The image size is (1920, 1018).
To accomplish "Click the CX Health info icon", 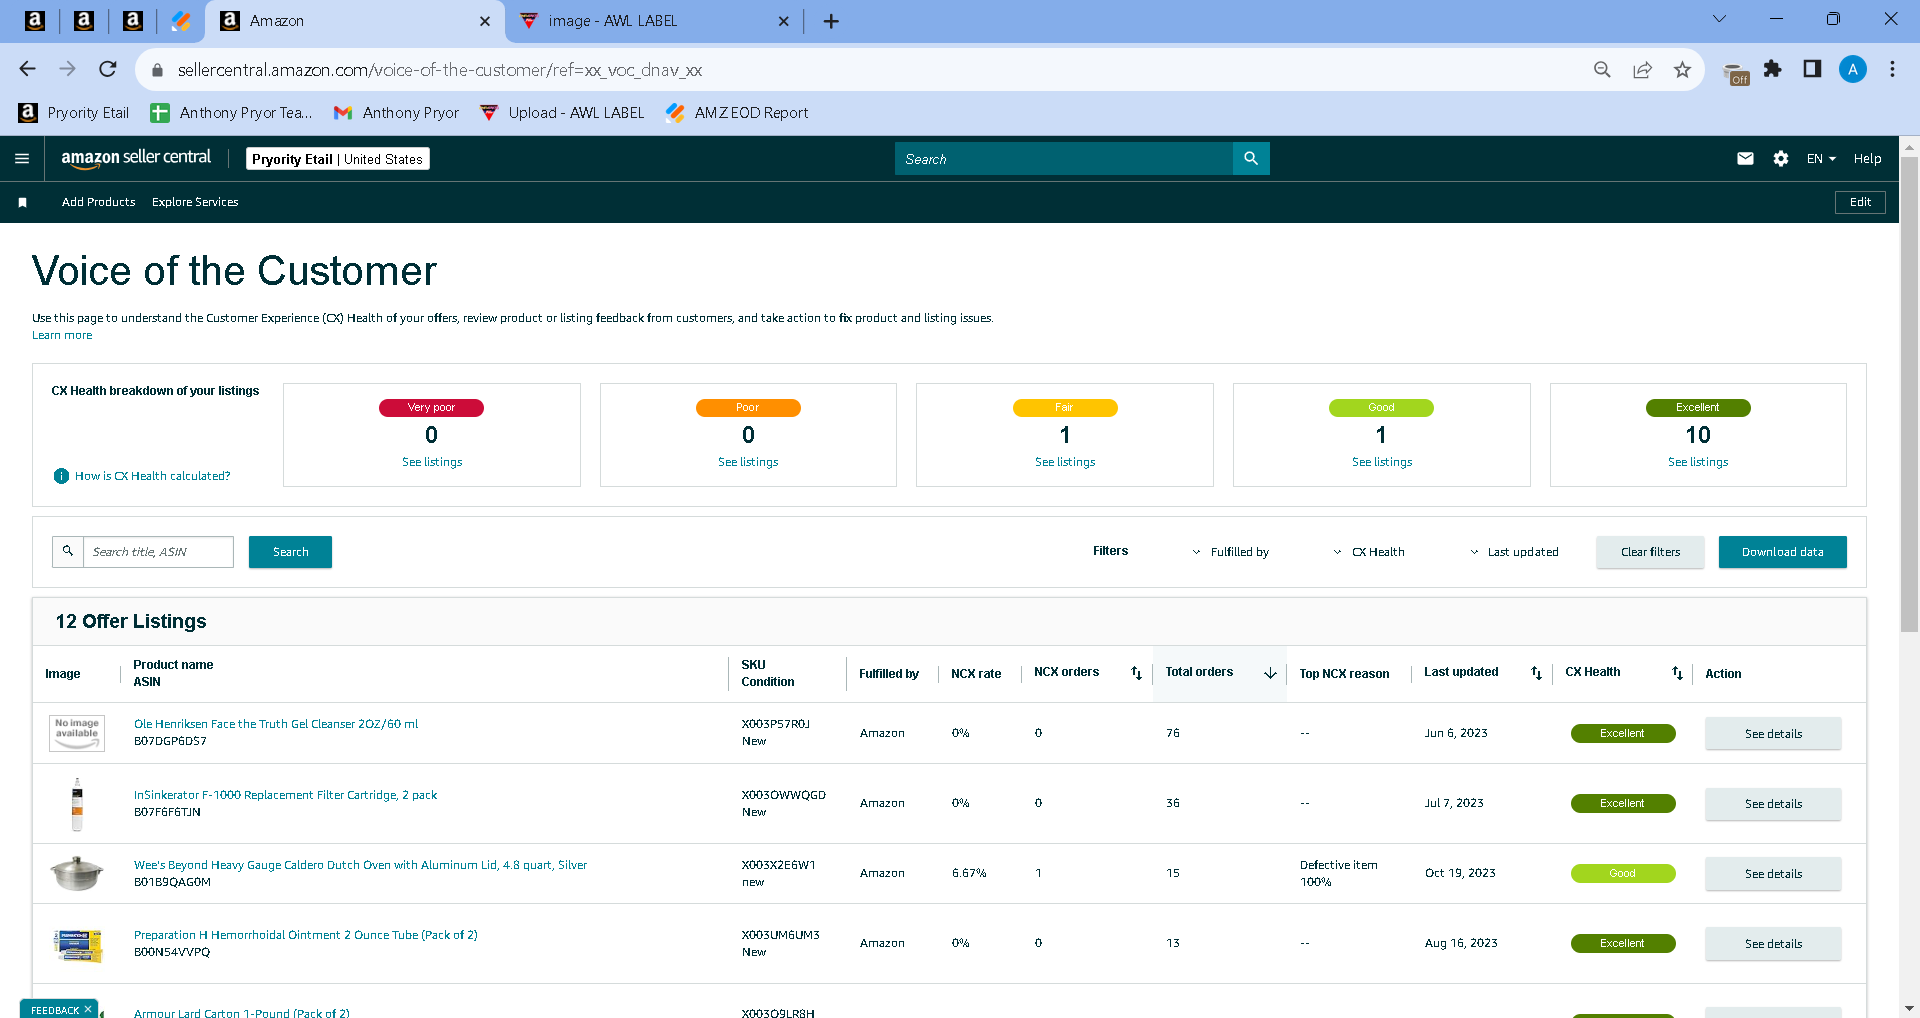I will 61,476.
